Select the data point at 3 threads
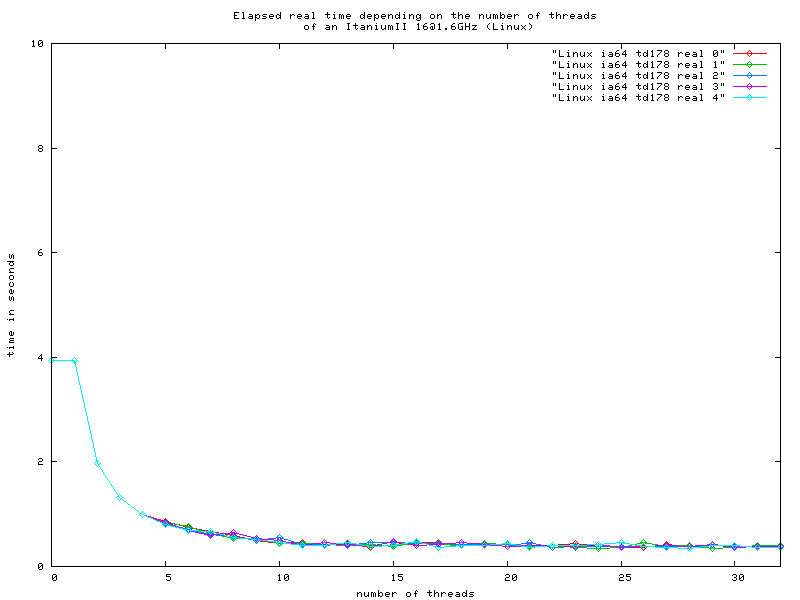Image resolution: width=800 pixels, height=600 pixels. pyautogui.click(x=119, y=497)
